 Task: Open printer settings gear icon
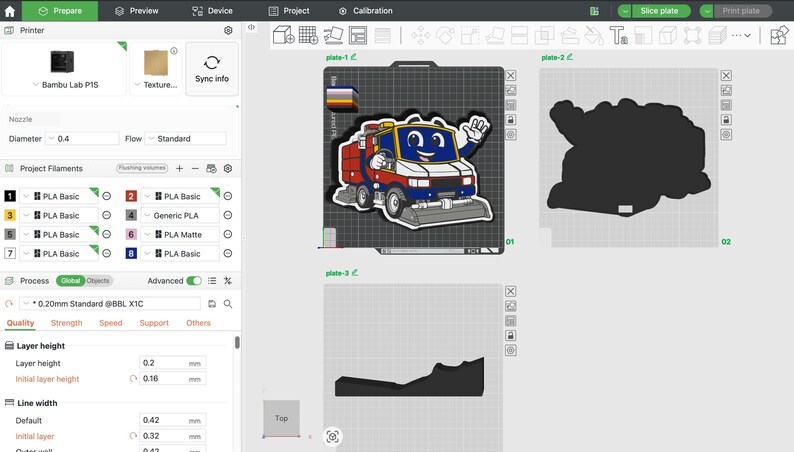coord(228,30)
